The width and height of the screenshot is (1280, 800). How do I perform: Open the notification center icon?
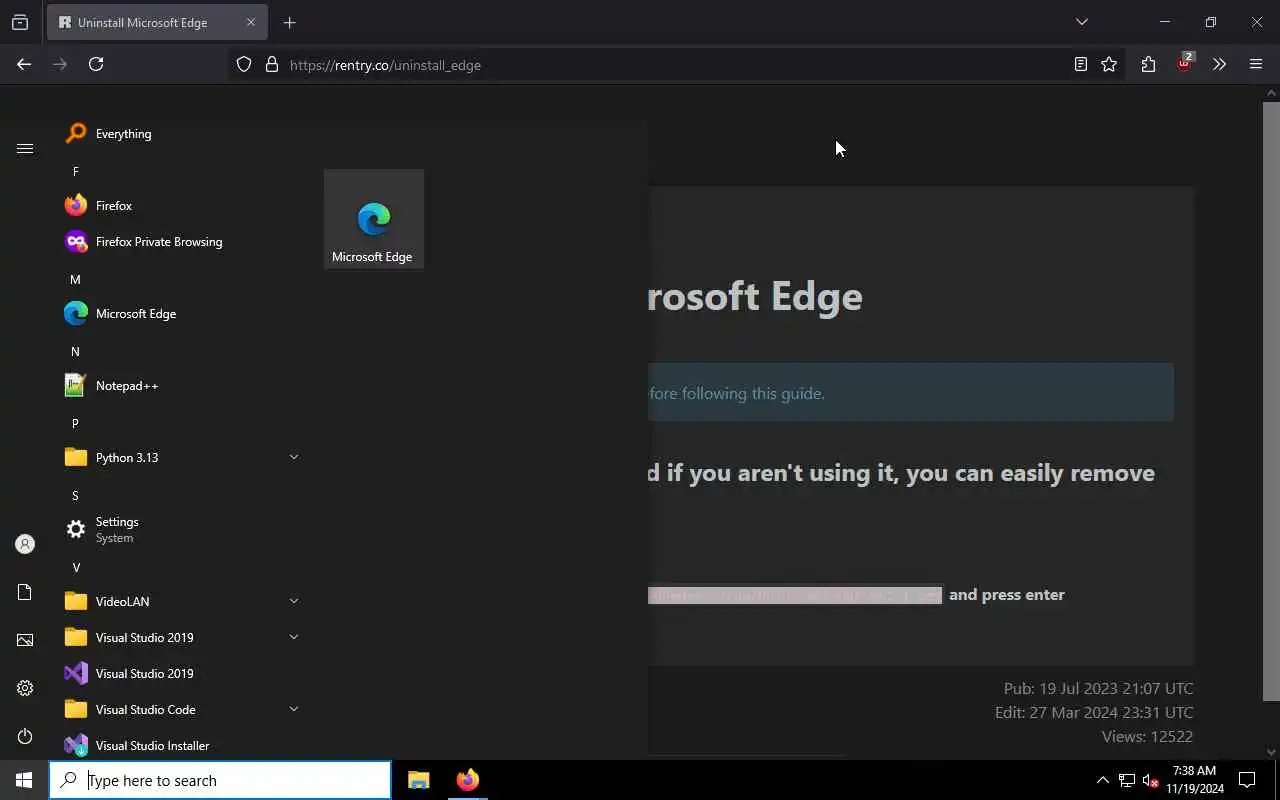1247,780
